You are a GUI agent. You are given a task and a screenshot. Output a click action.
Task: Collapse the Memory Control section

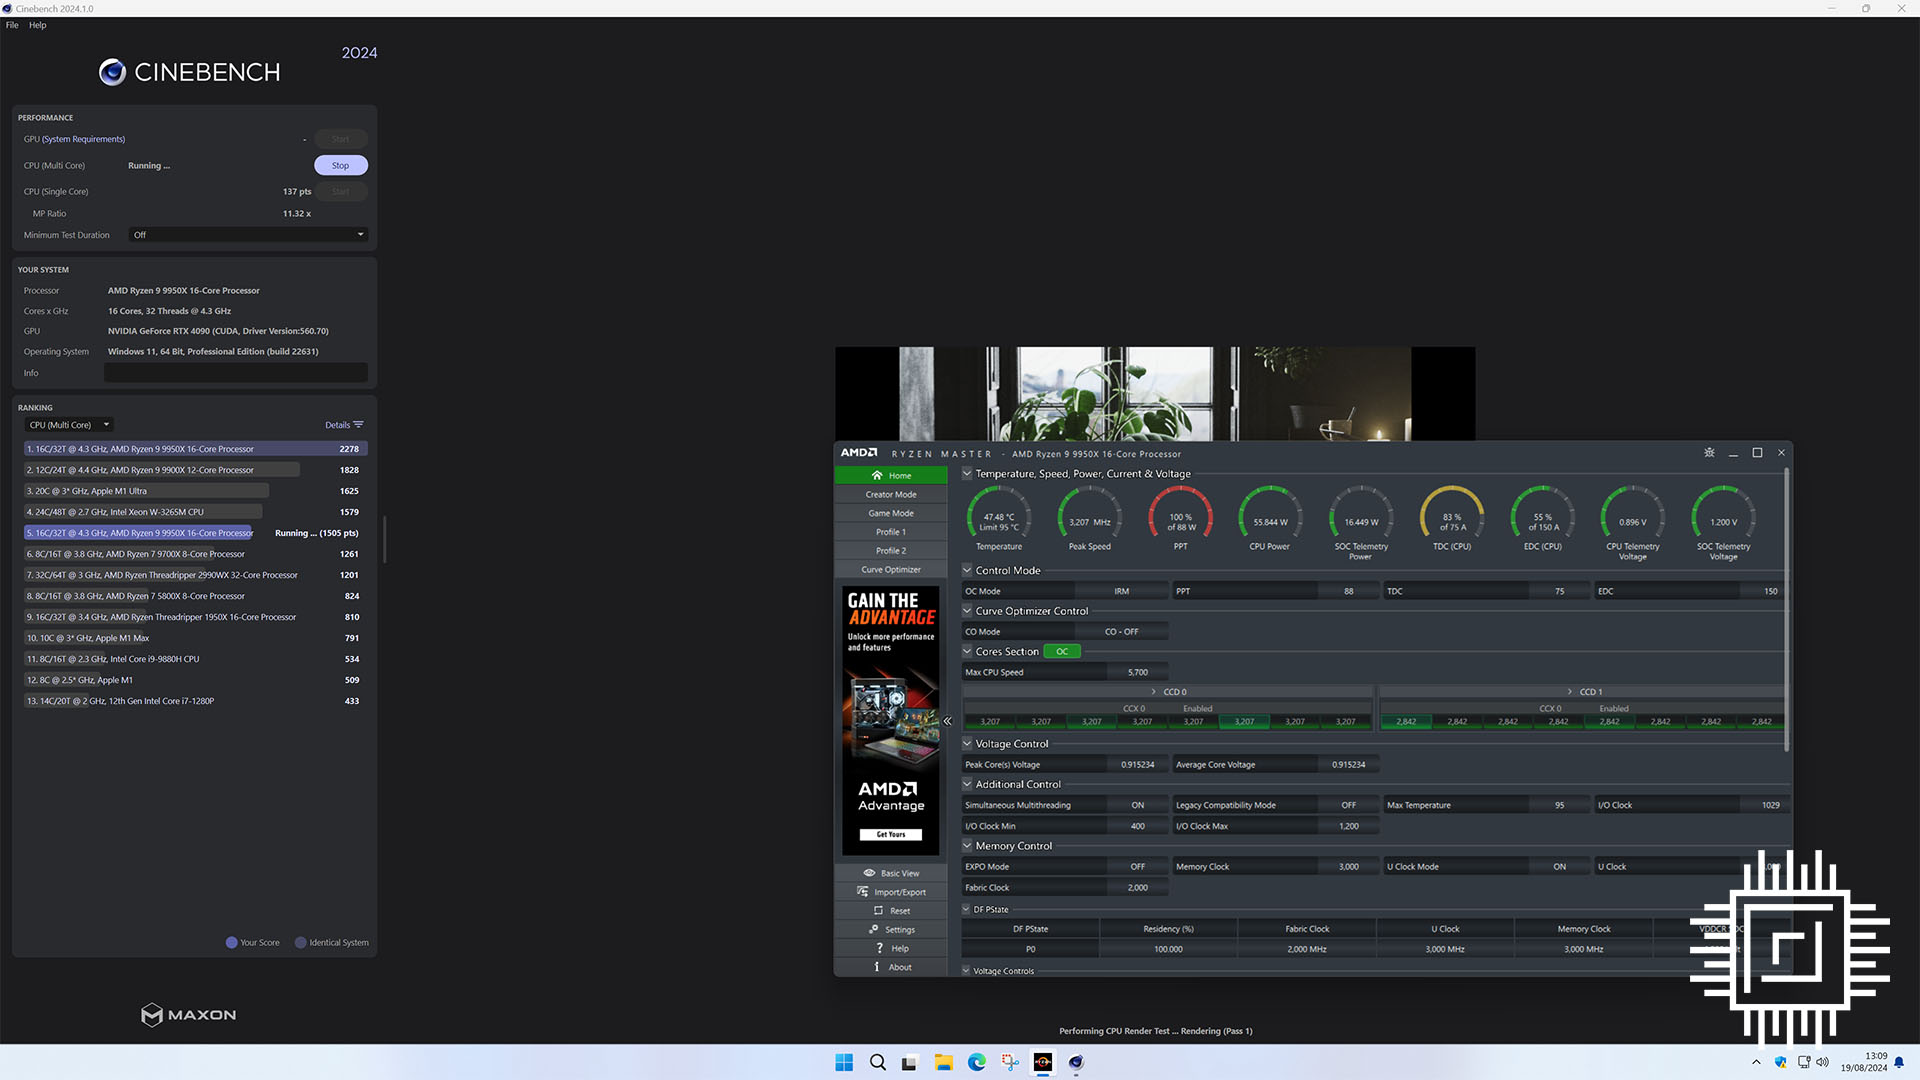967,846
